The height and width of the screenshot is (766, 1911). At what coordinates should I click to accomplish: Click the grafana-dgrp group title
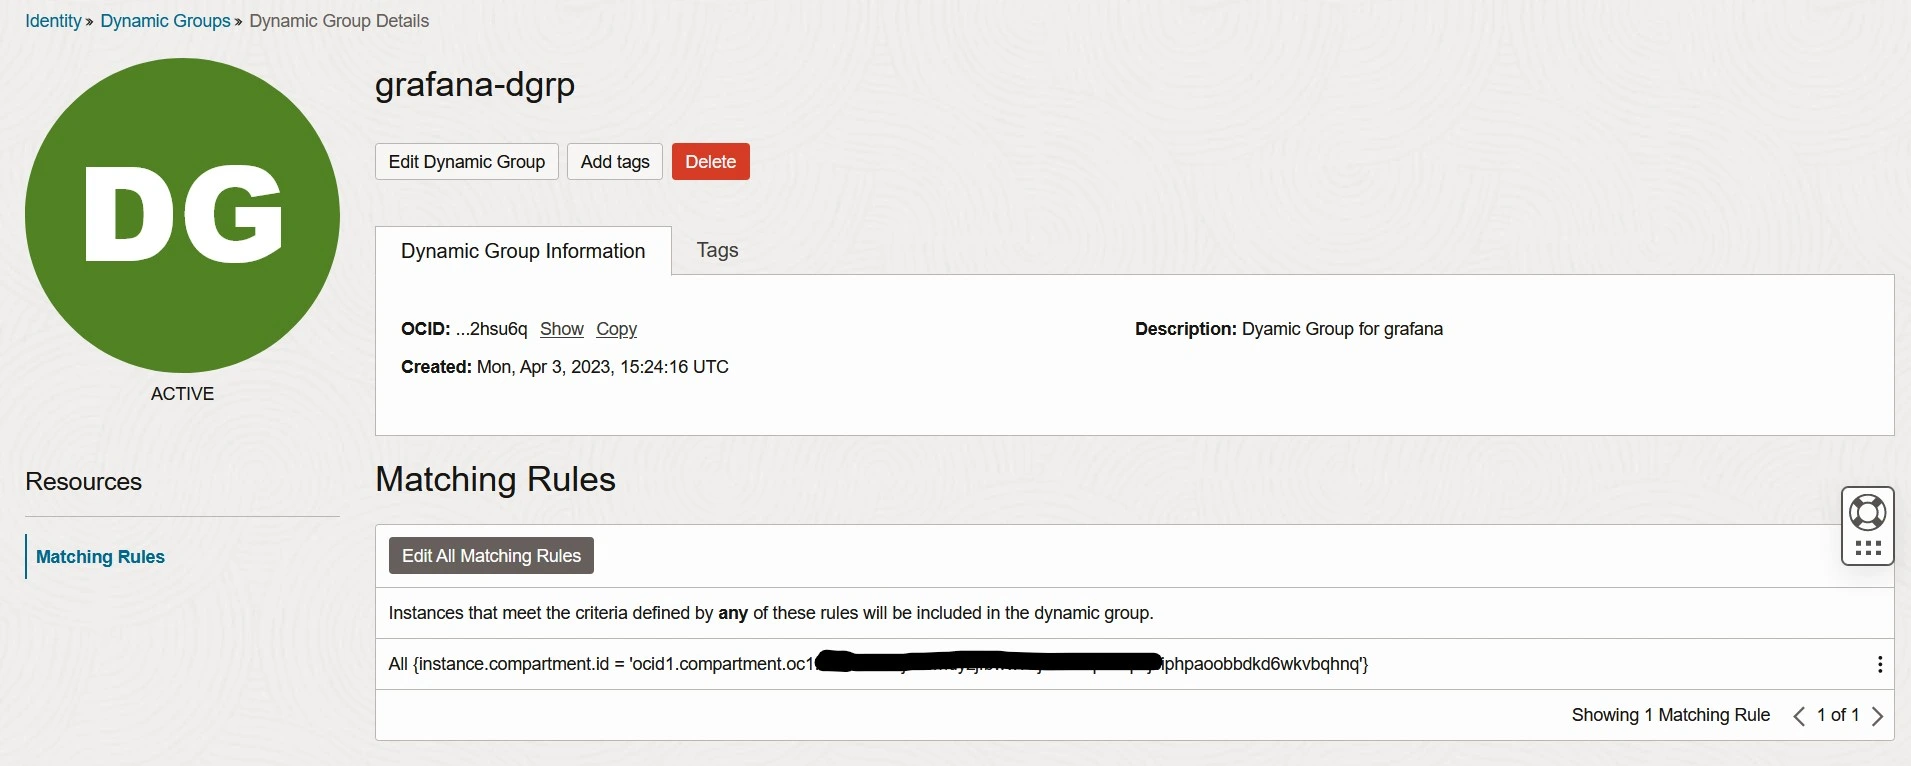(x=475, y=85)
